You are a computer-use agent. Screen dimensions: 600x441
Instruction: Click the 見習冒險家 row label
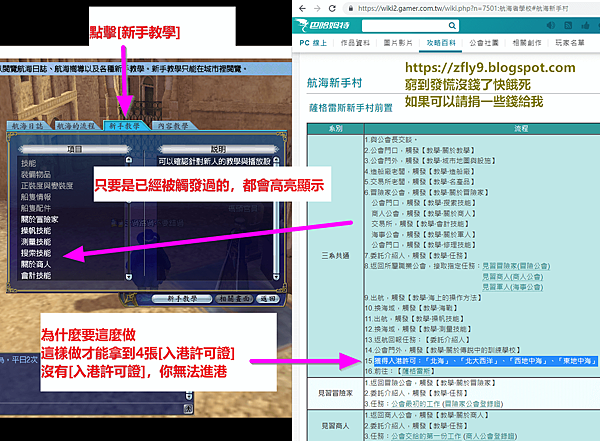click(x=336, y=393)
